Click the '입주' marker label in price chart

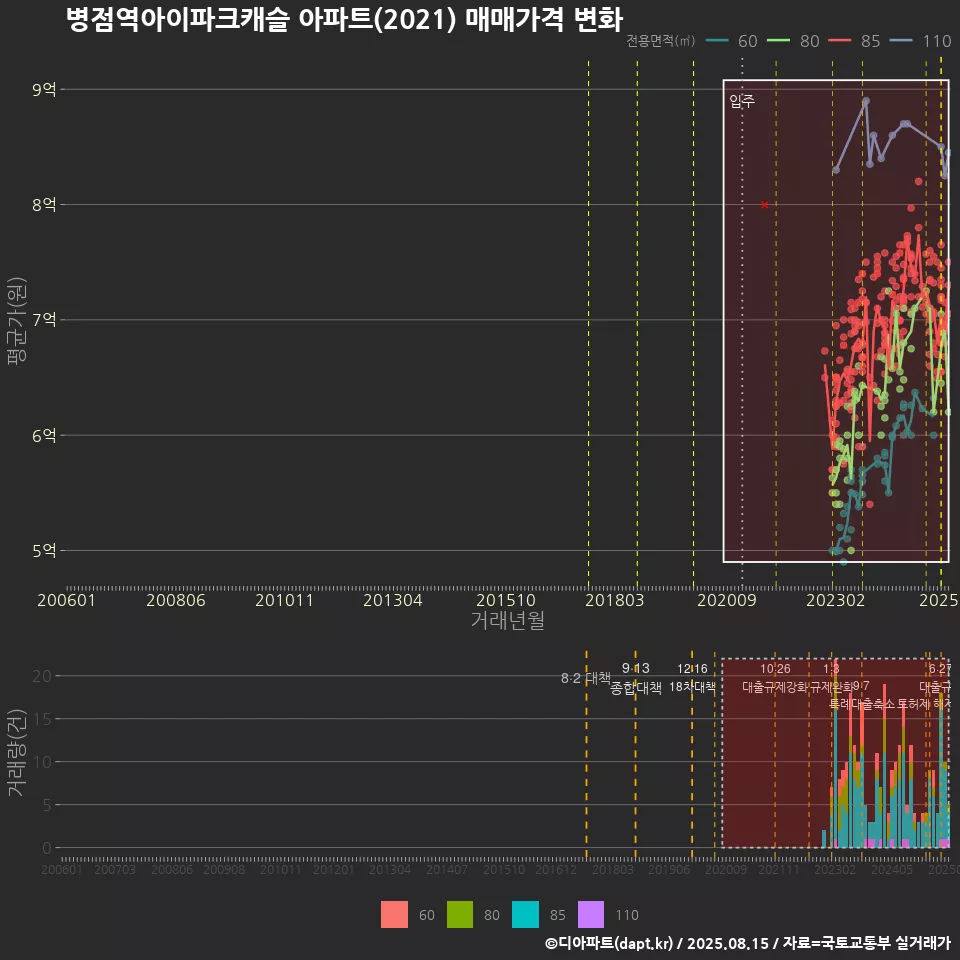point(742,101)
